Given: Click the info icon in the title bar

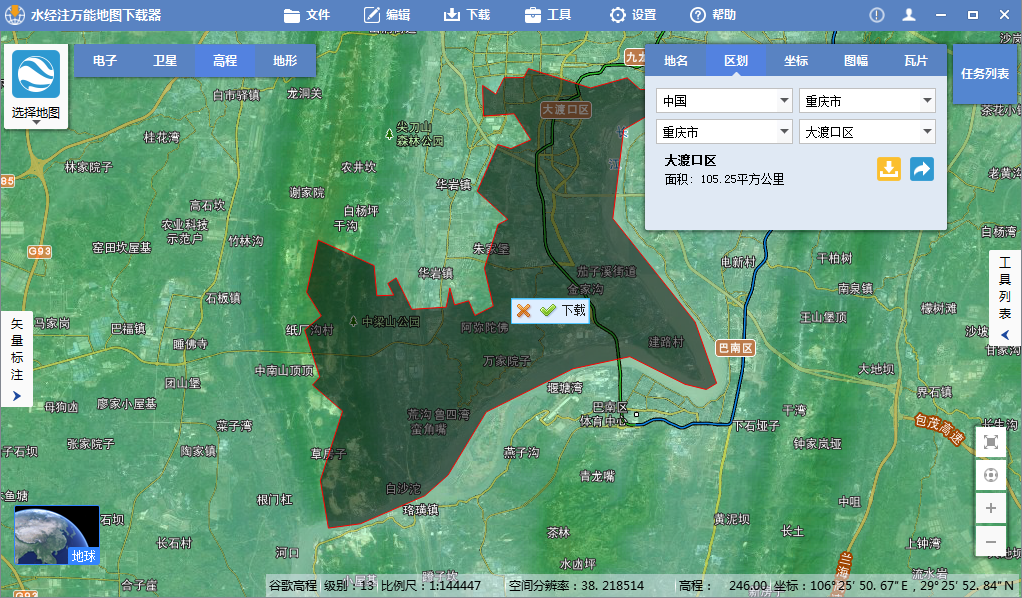Looking at the screenshot, I should coord(877,15).
